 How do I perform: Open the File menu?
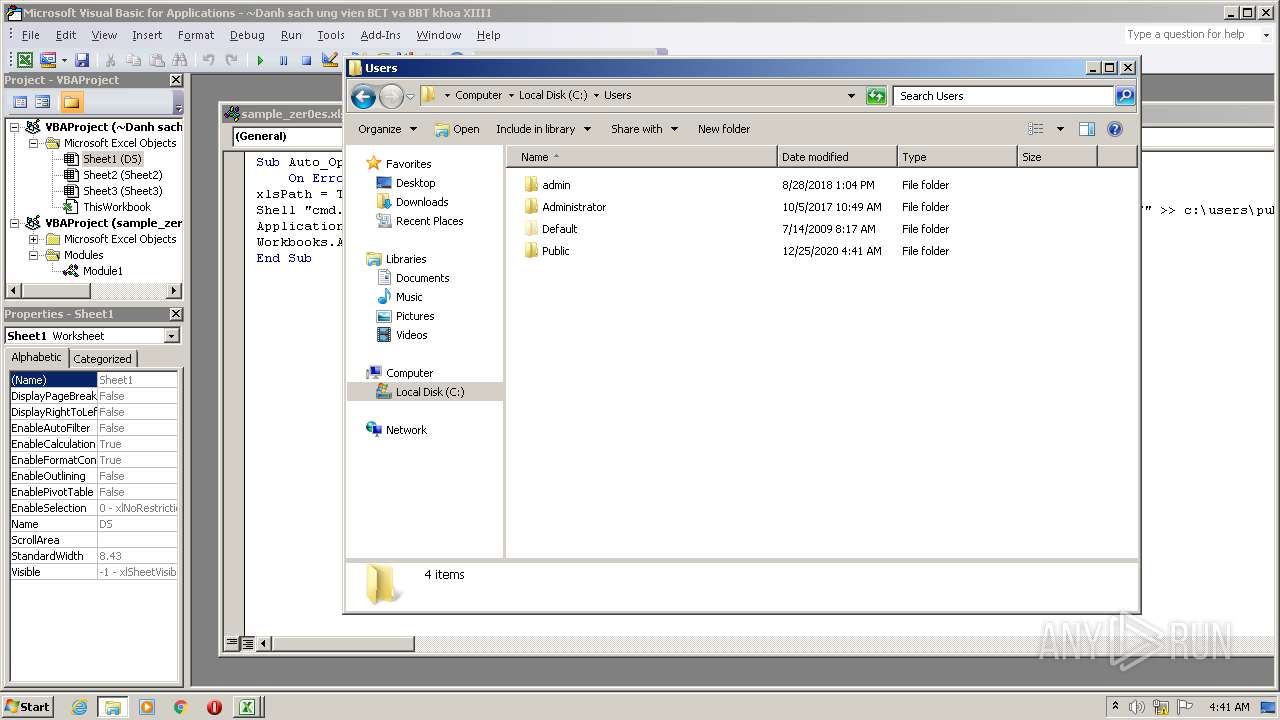(30, 35)
